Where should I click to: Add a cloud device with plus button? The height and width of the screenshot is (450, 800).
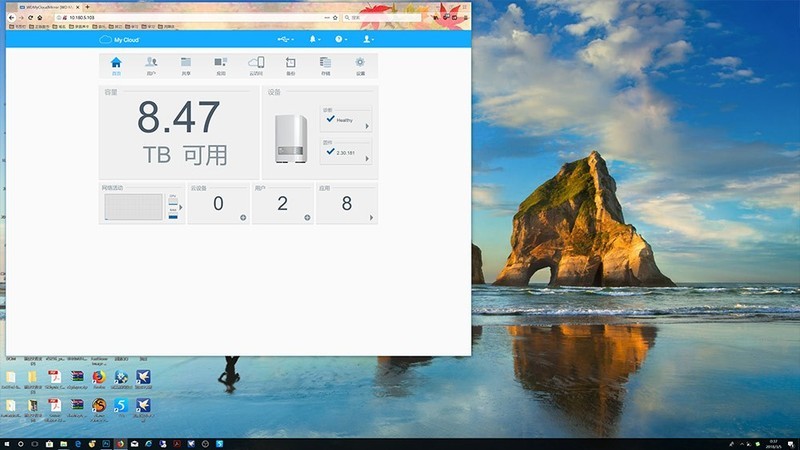(243, 218)
